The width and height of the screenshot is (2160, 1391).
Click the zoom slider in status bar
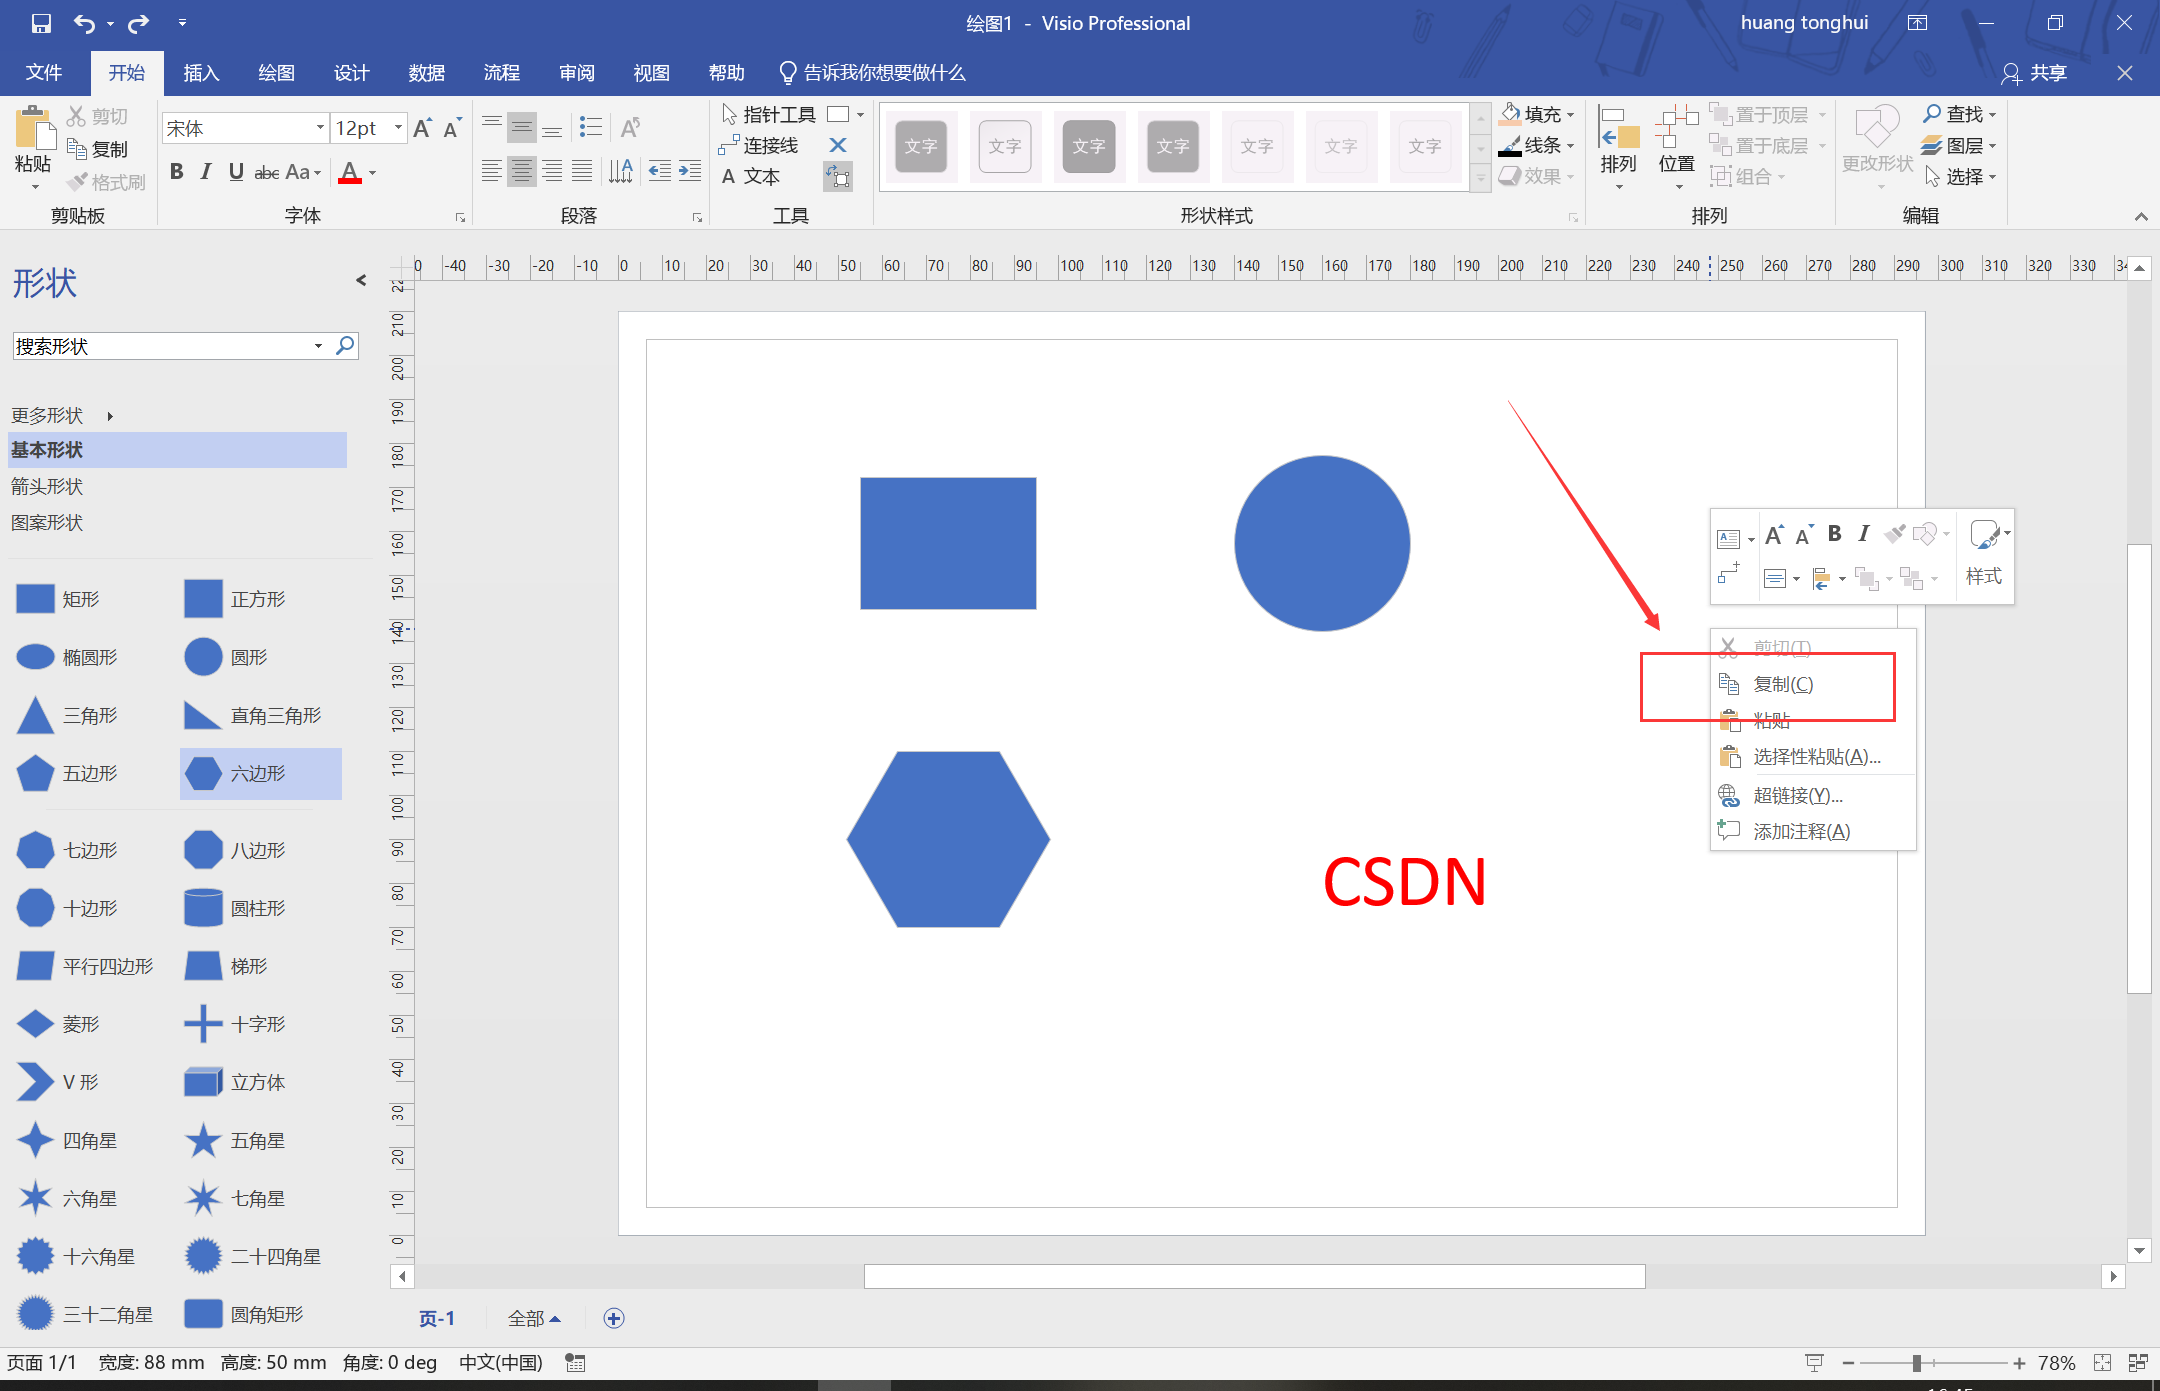pyautogui.click(x=1916, y=1363)
